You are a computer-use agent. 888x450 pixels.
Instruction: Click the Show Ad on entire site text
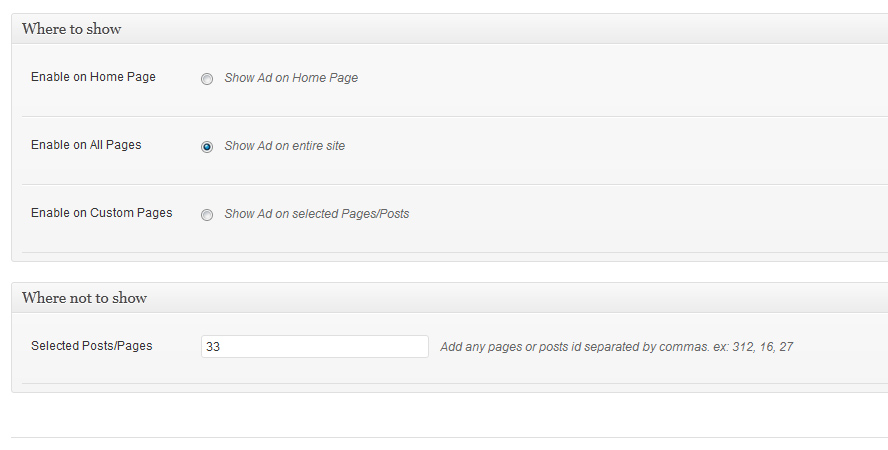pos(284,146)
